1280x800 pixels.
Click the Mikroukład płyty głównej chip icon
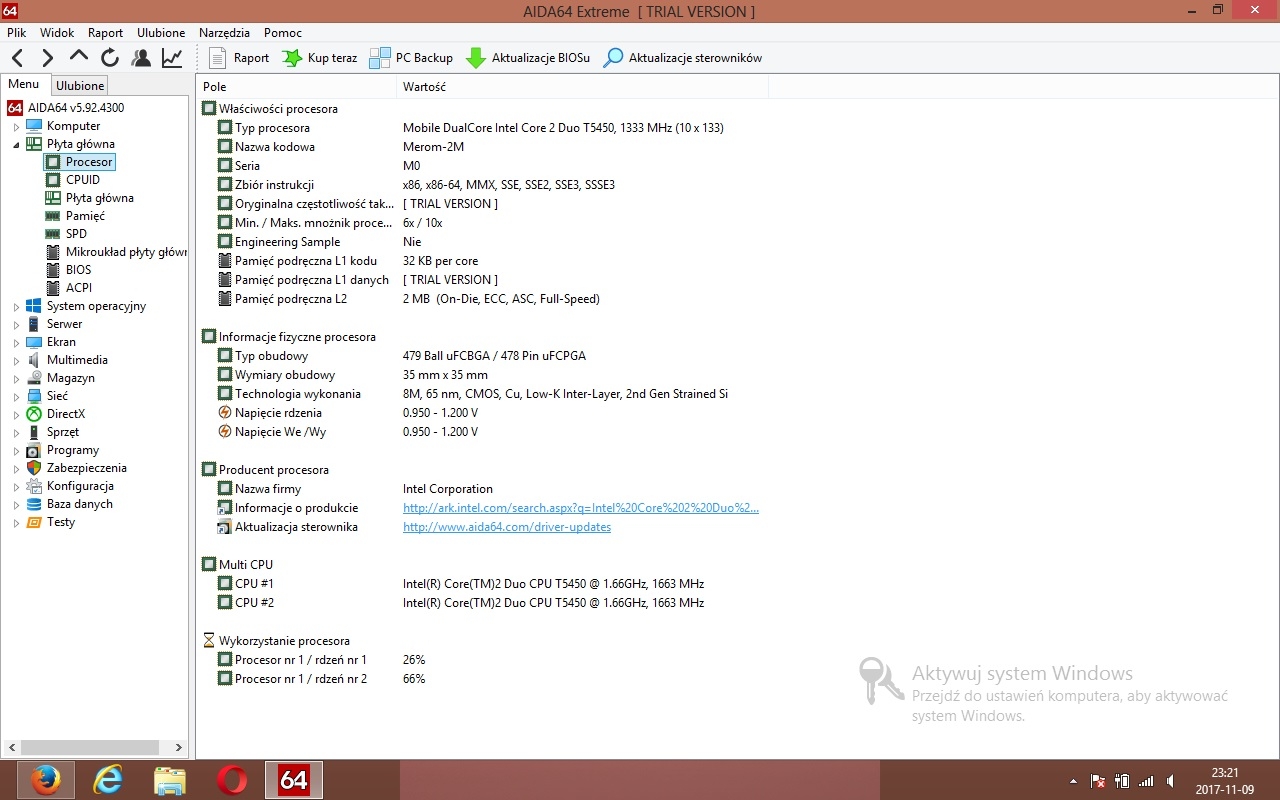[x=53, y=252]
